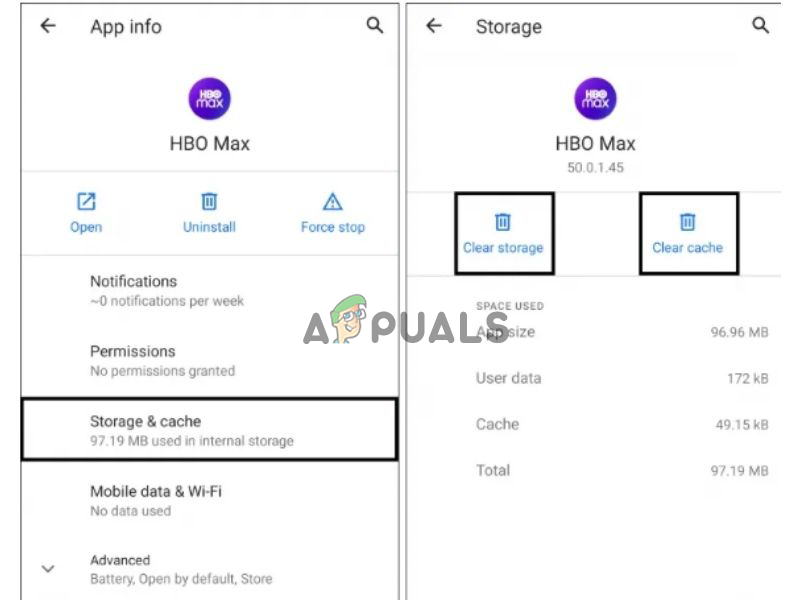The height and width of the screenshot is (600, 800).
Task: Tap the Total storage row
Action: click(620, 470)
